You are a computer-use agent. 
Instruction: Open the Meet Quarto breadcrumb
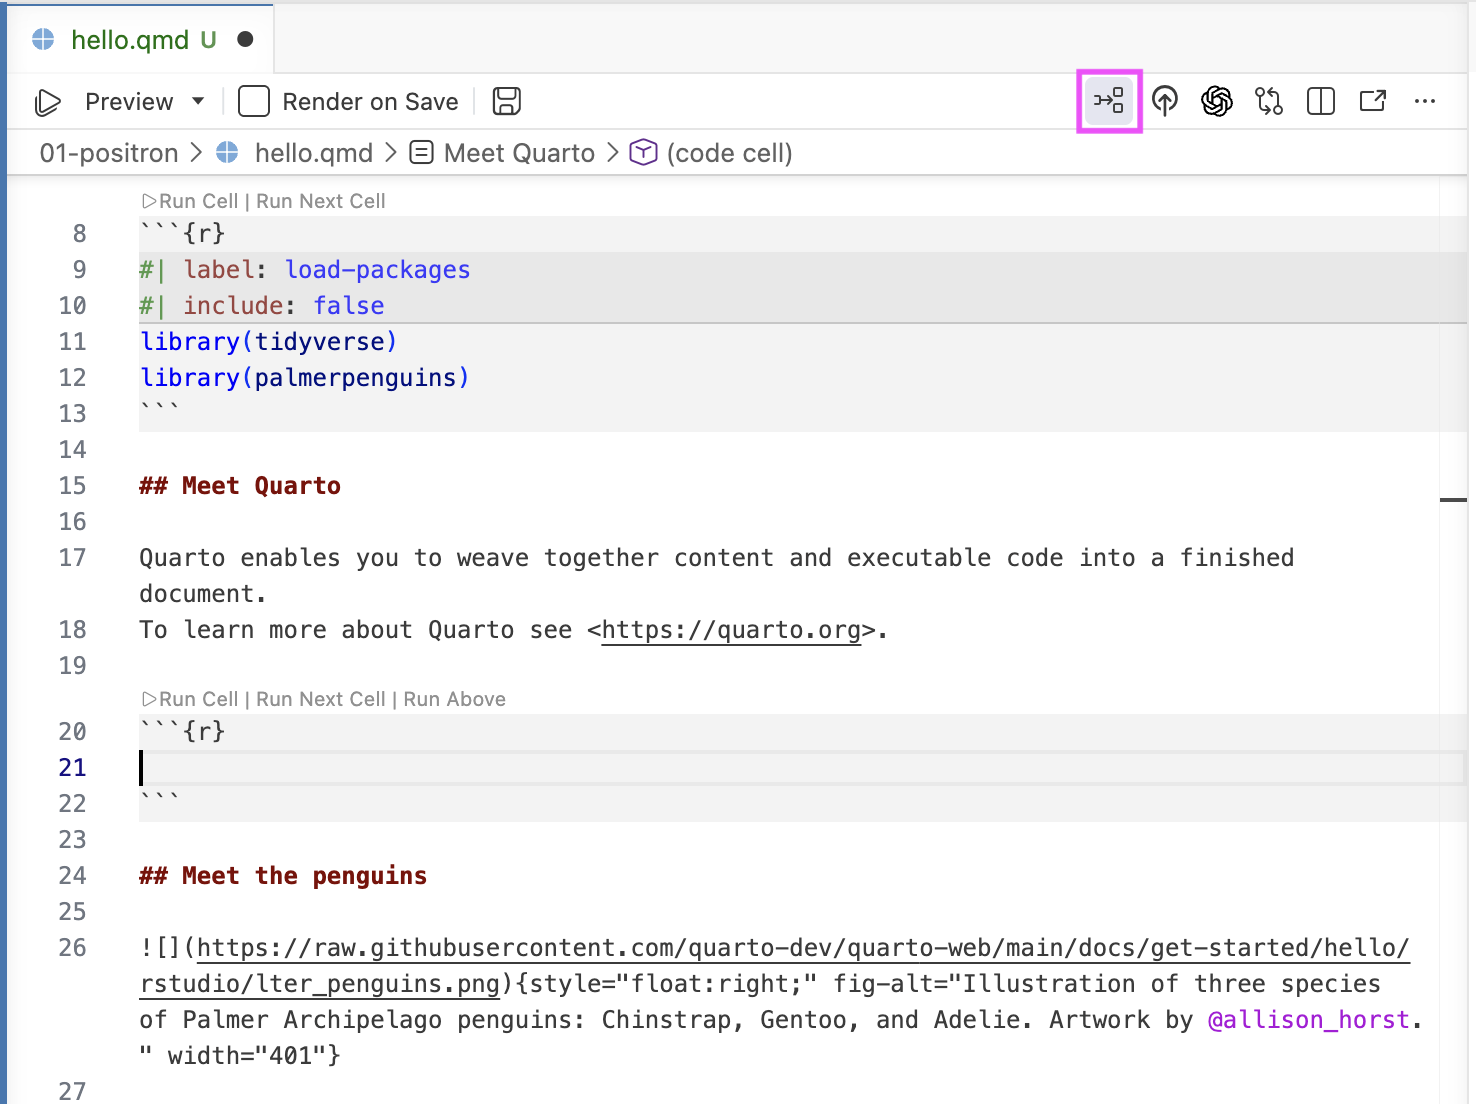(519, 153)
